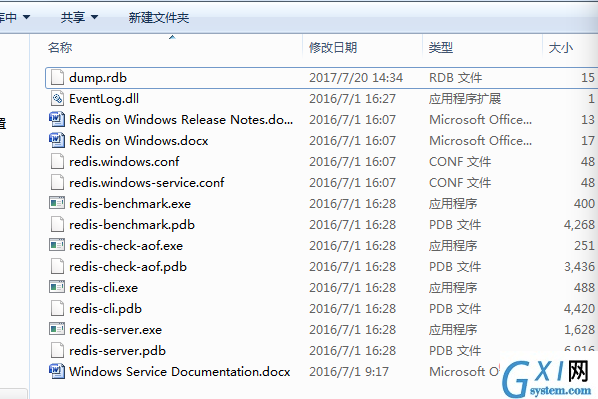This screenshot has width=598, height=399.
Task: Click the size value 4,420
Action: (x=579, y=309)
